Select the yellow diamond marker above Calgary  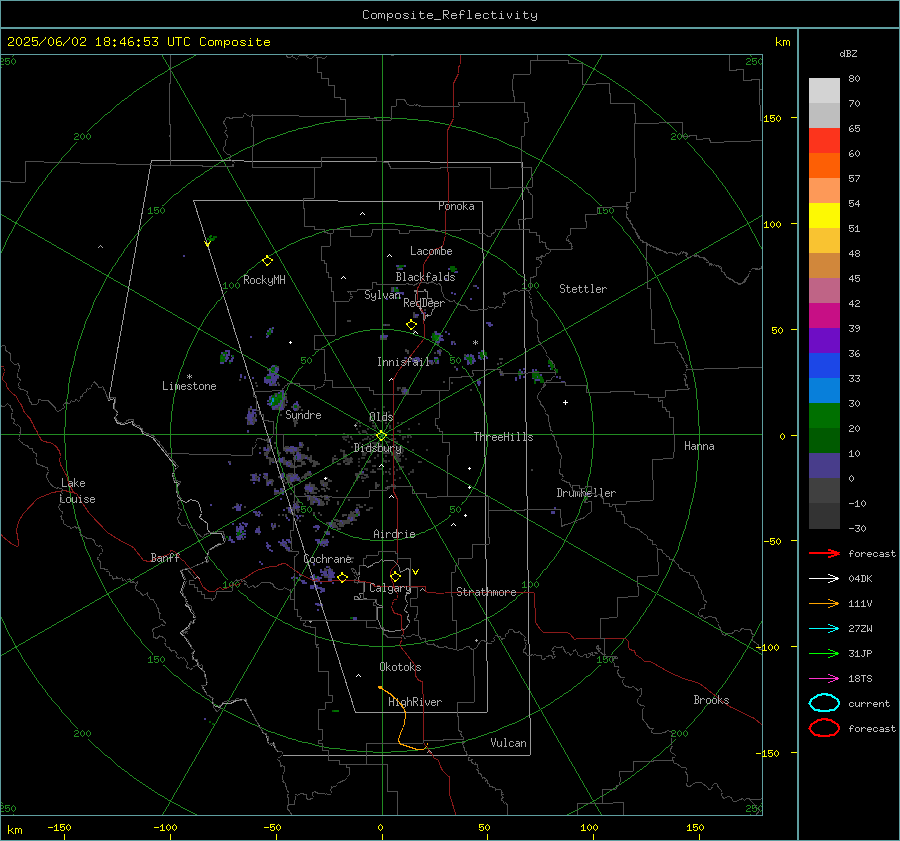[x=395, y=576]
